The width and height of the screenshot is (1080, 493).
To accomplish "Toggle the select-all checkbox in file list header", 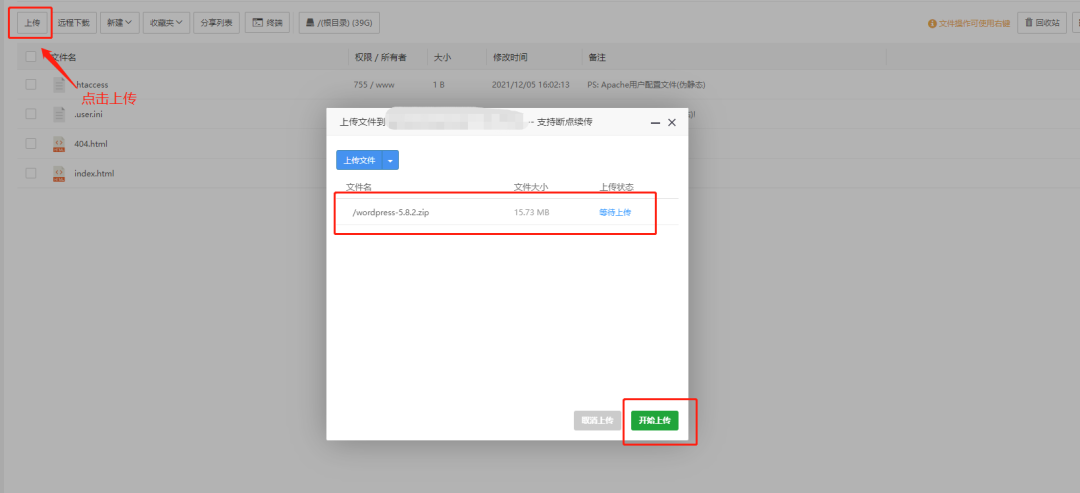I will click(x=31, y=57).
